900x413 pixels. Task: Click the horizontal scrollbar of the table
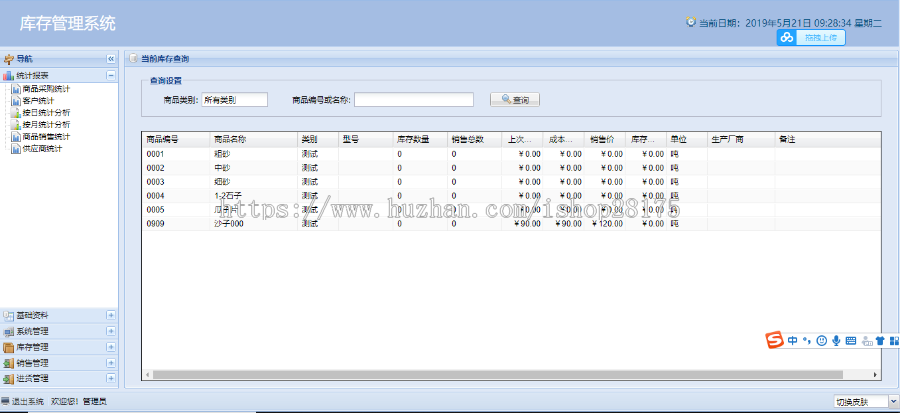[x=497, y=375]
